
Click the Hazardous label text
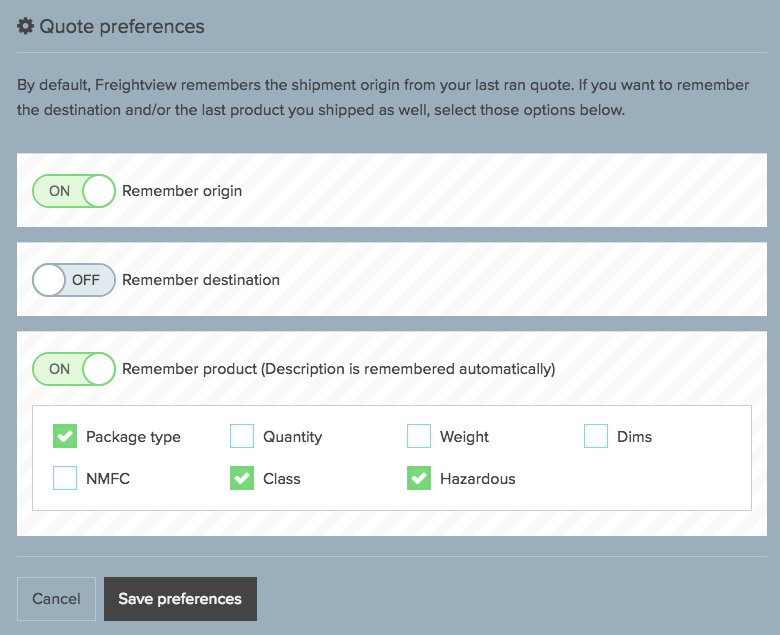(x=478, y=479)
